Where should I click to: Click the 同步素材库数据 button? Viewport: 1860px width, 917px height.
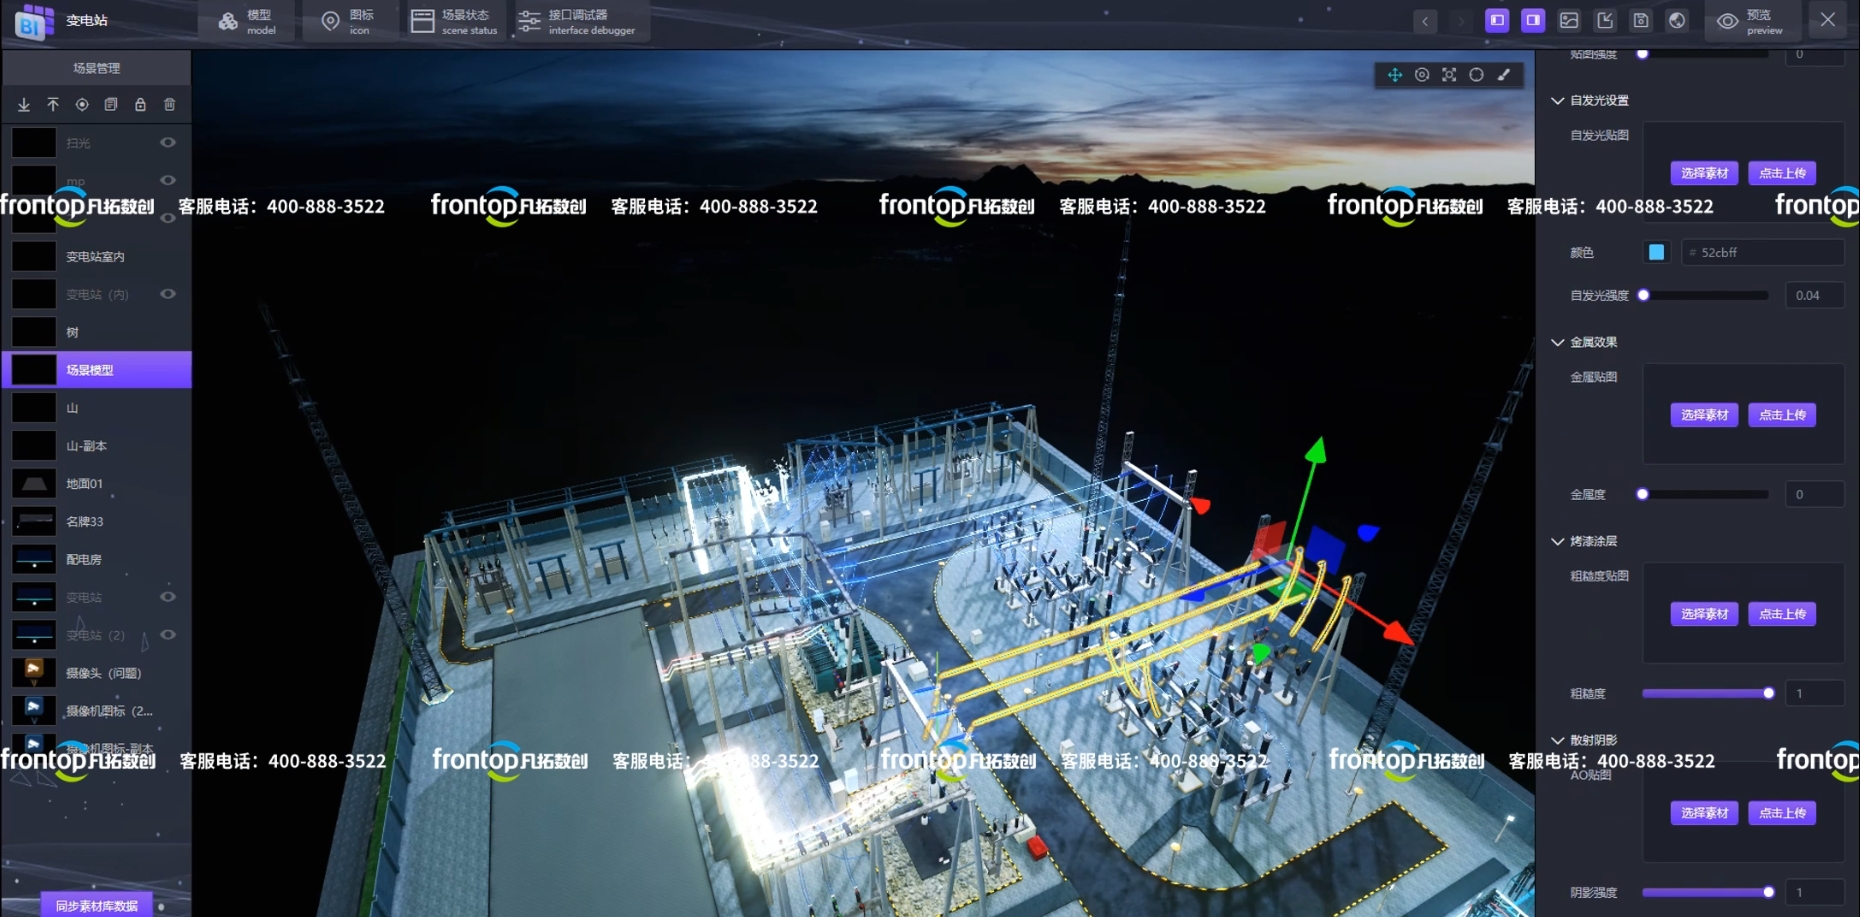coord(97,905)
